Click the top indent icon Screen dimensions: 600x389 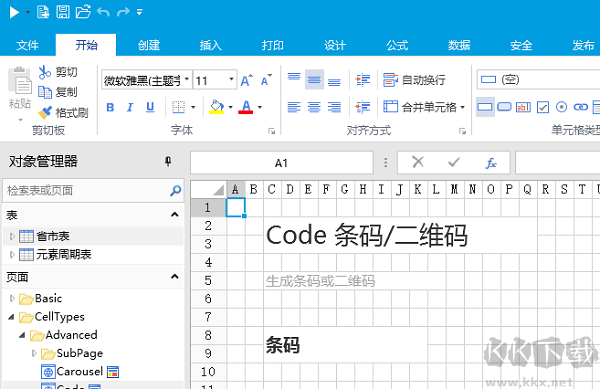pos(362,80)
